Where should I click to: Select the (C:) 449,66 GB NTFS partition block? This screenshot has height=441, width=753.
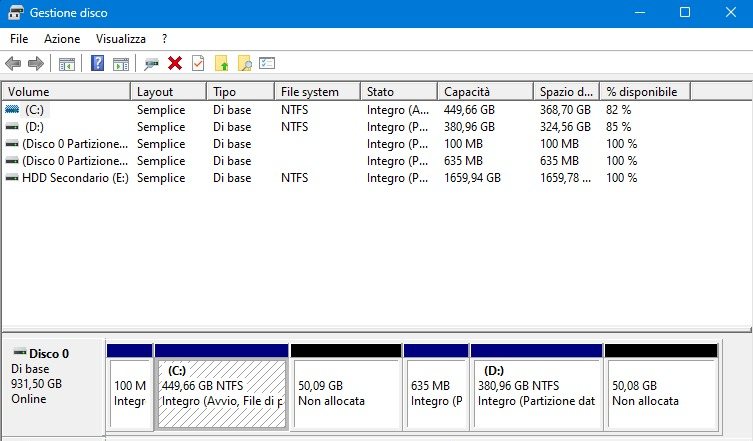221,386
